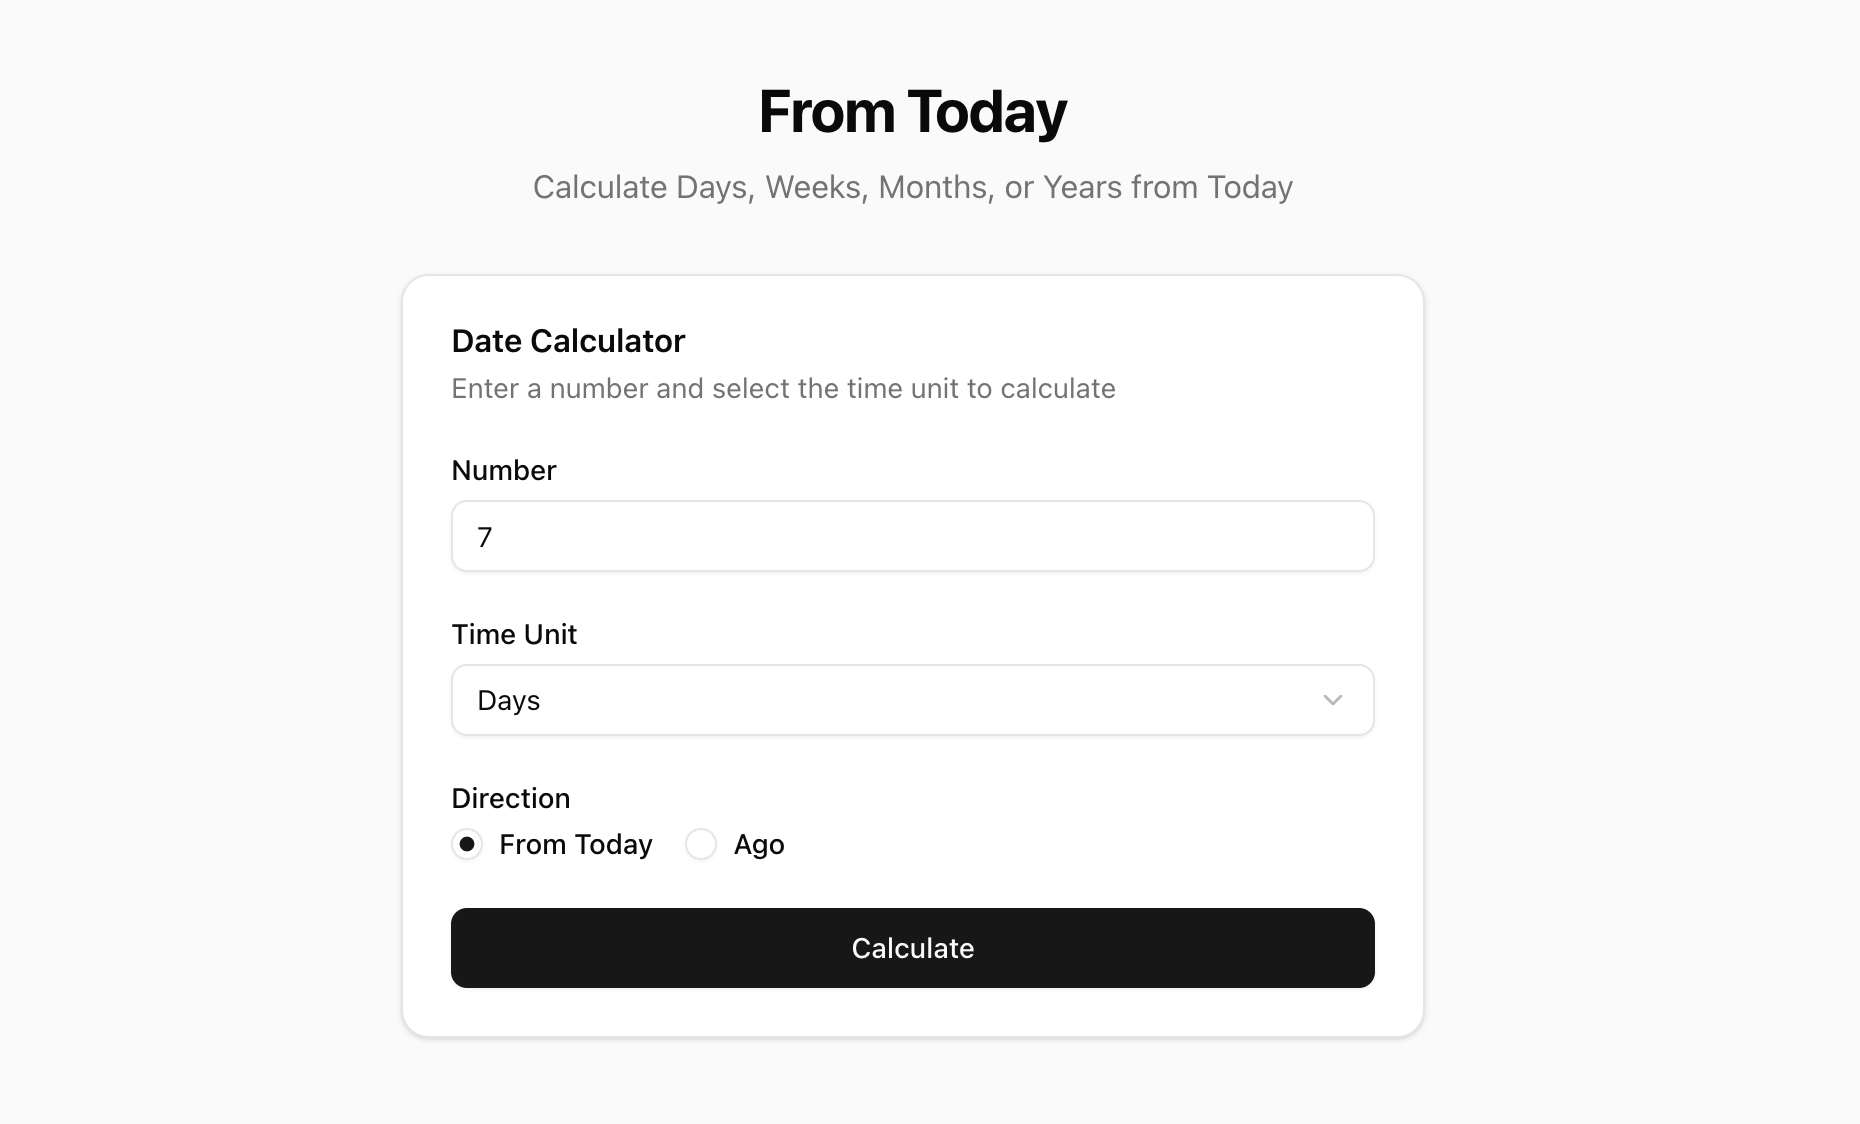The width and height of the screenshot is (1860, 1124).
Task: Select the Ago radio button
Action: 701,844
